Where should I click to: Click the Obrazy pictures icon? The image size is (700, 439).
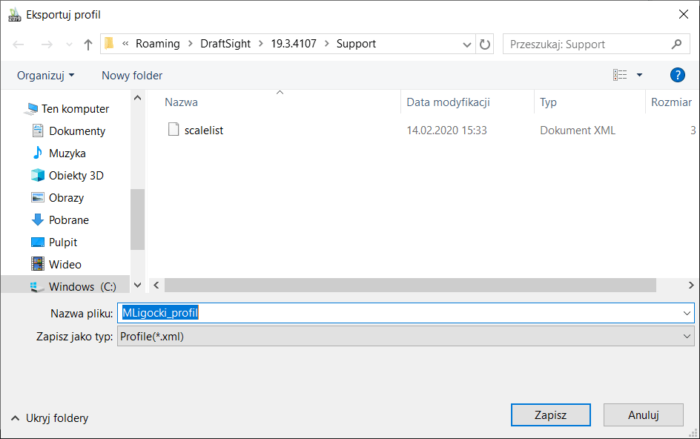[38, 197]
